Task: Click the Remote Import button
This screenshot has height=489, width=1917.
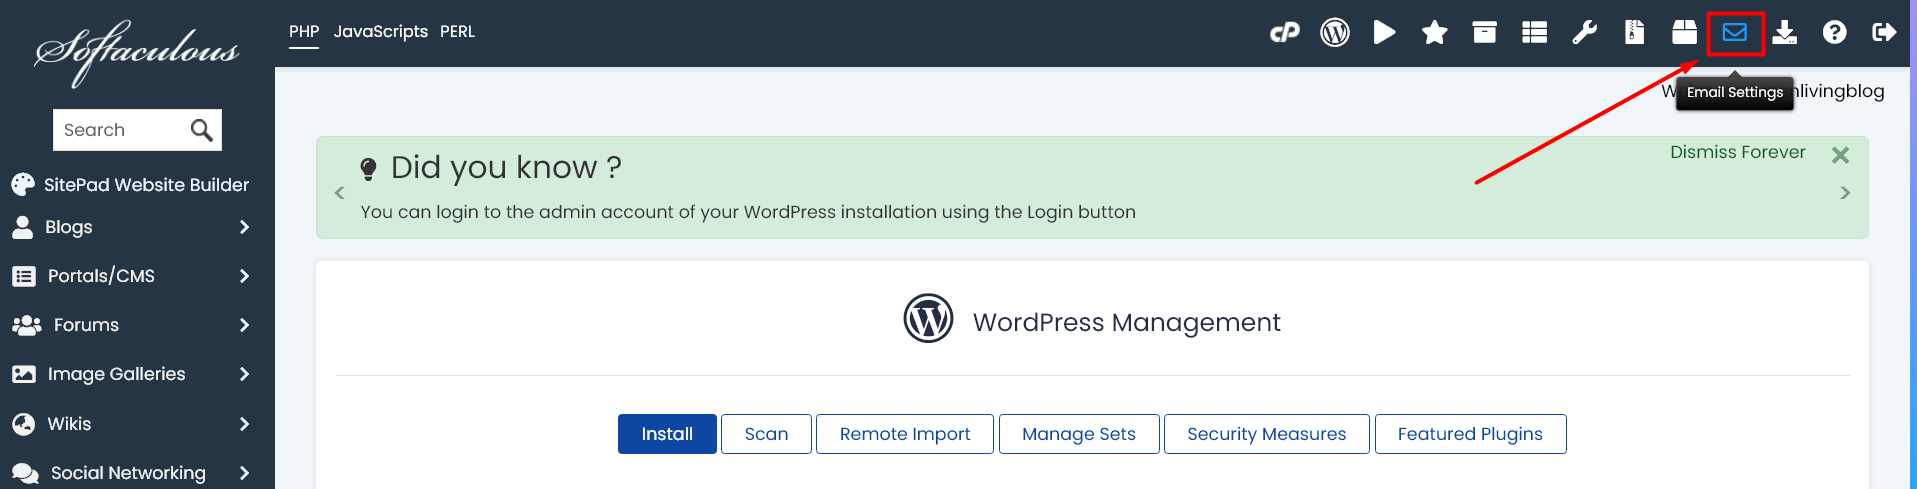Action: click(x=905, y=434)
